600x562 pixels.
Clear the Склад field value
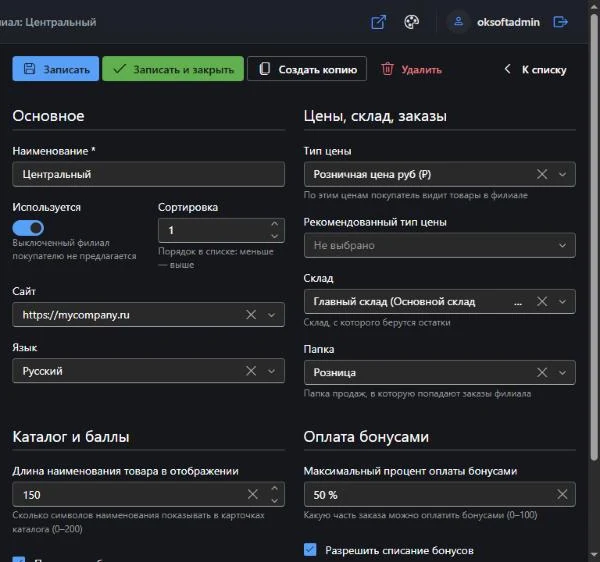pos(542,301)
